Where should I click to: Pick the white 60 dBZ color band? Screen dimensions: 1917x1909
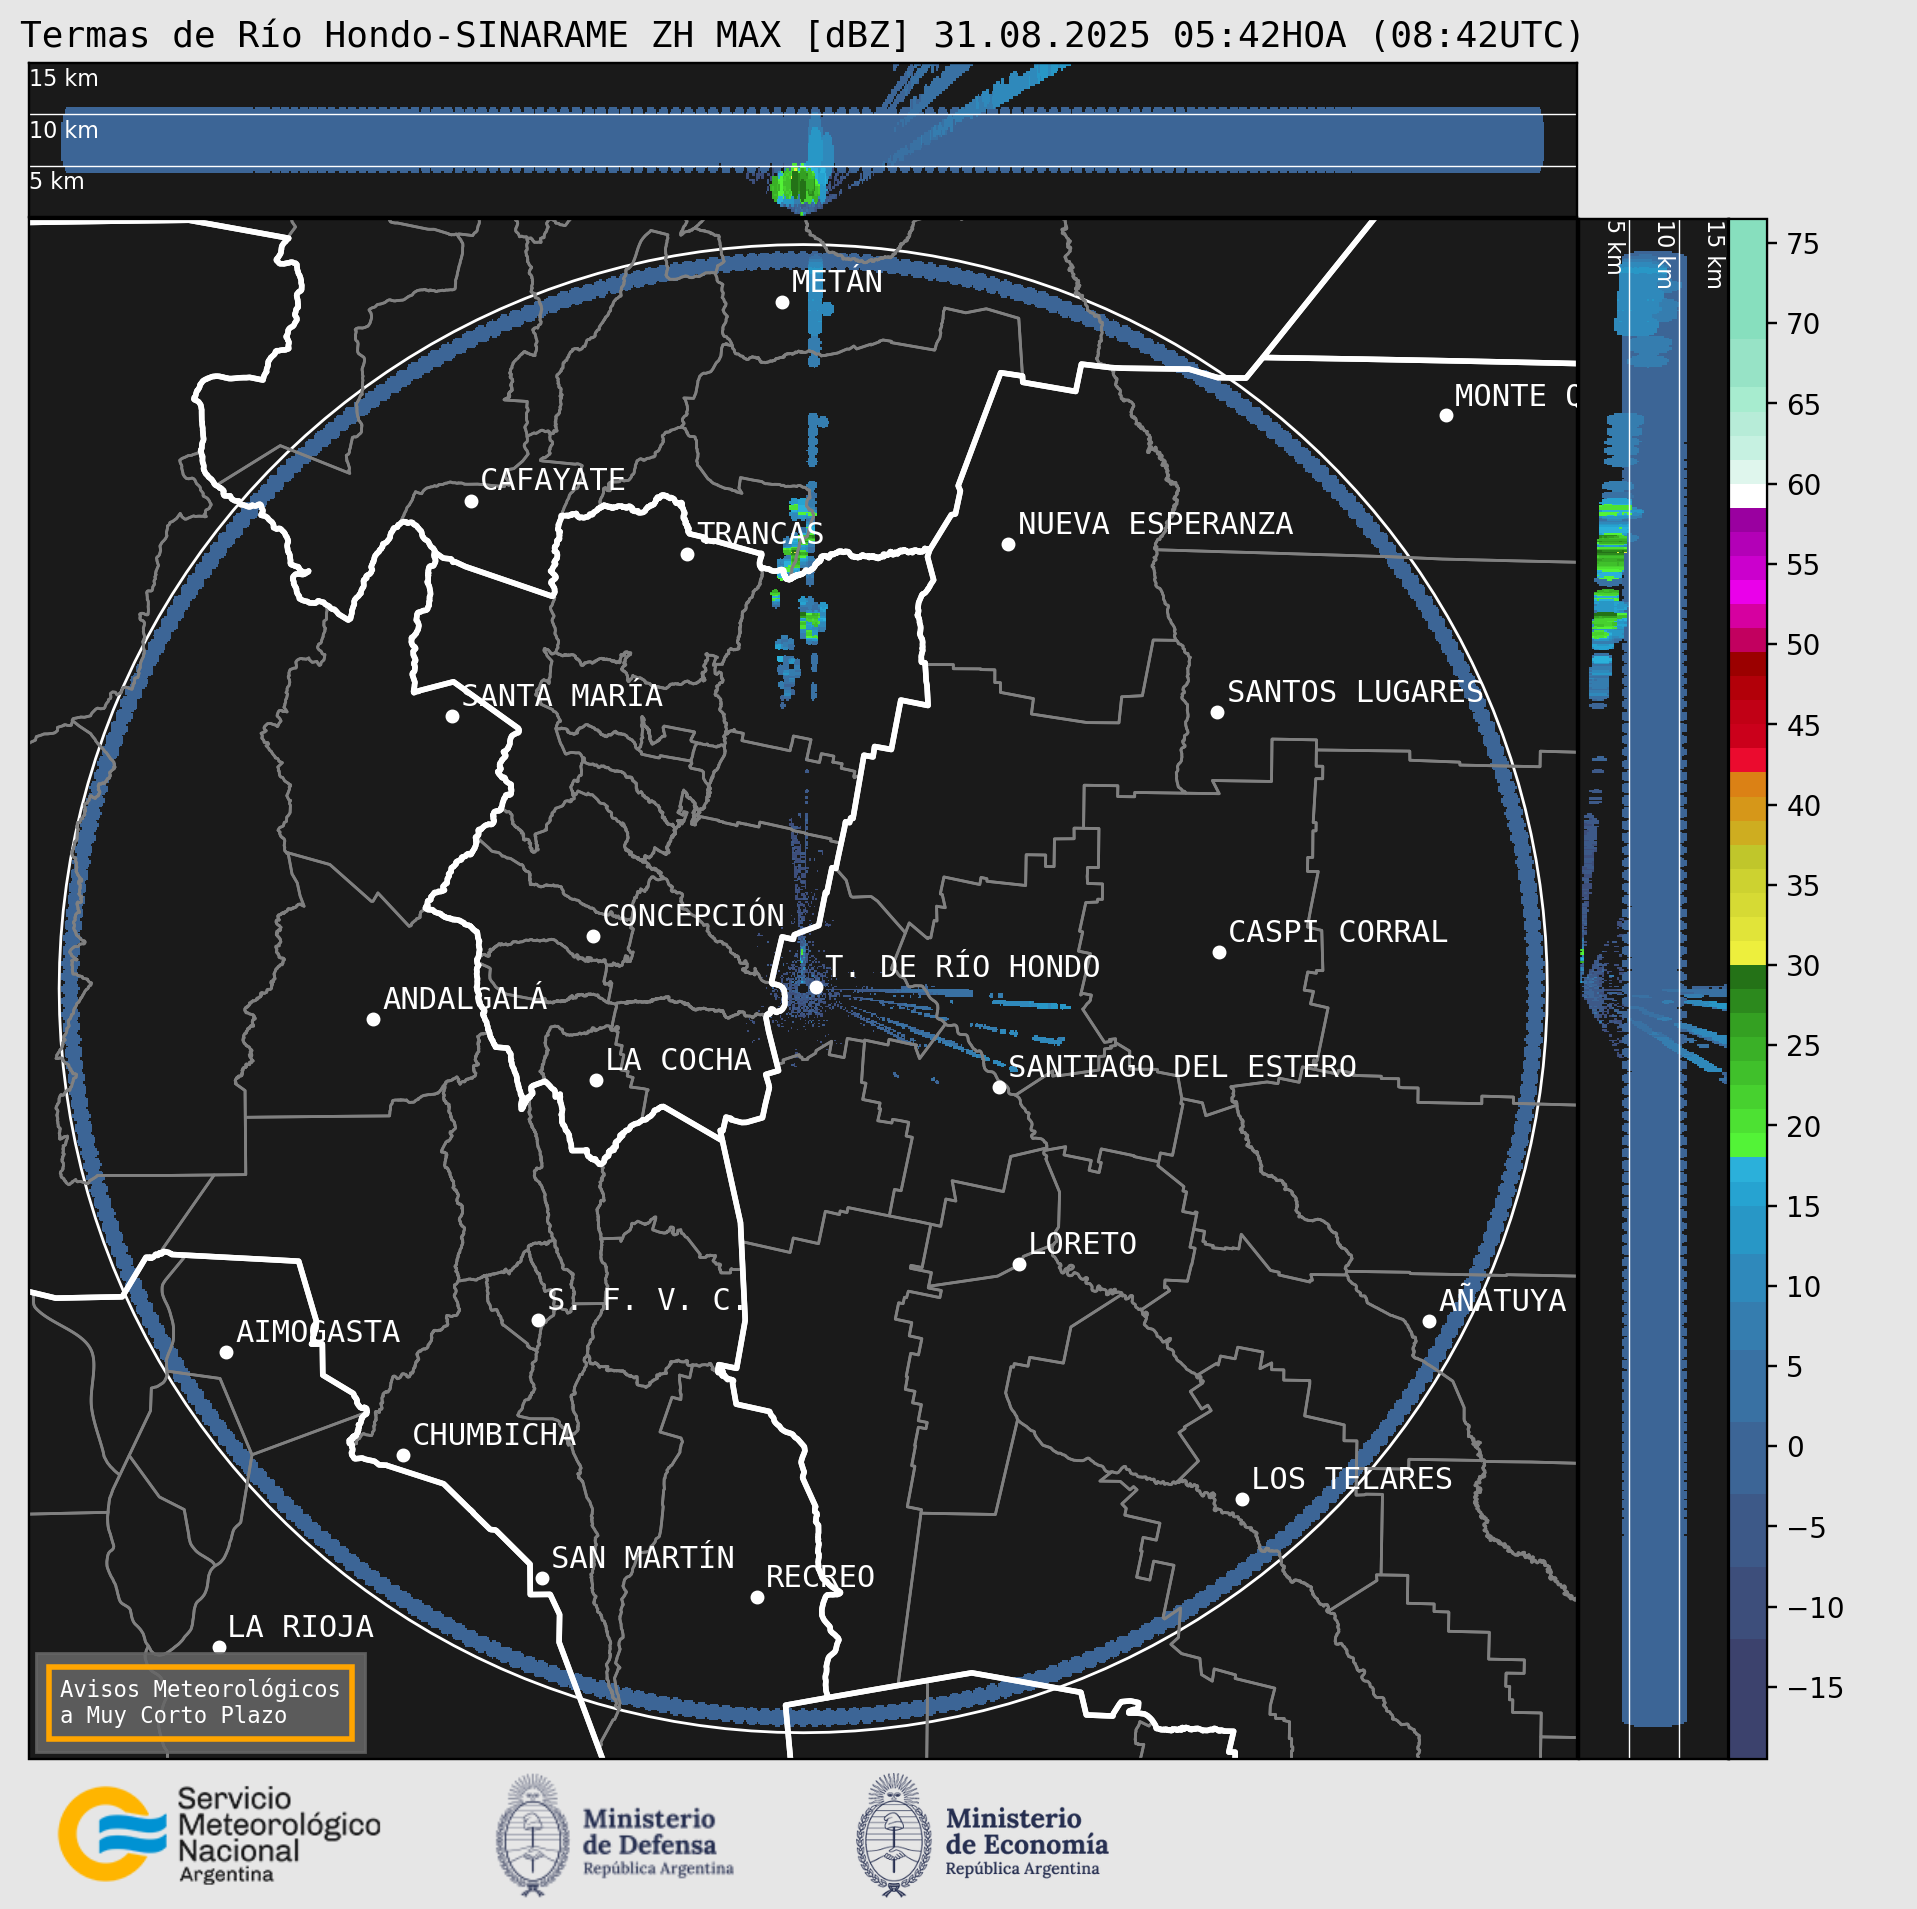pos(1747,496)
